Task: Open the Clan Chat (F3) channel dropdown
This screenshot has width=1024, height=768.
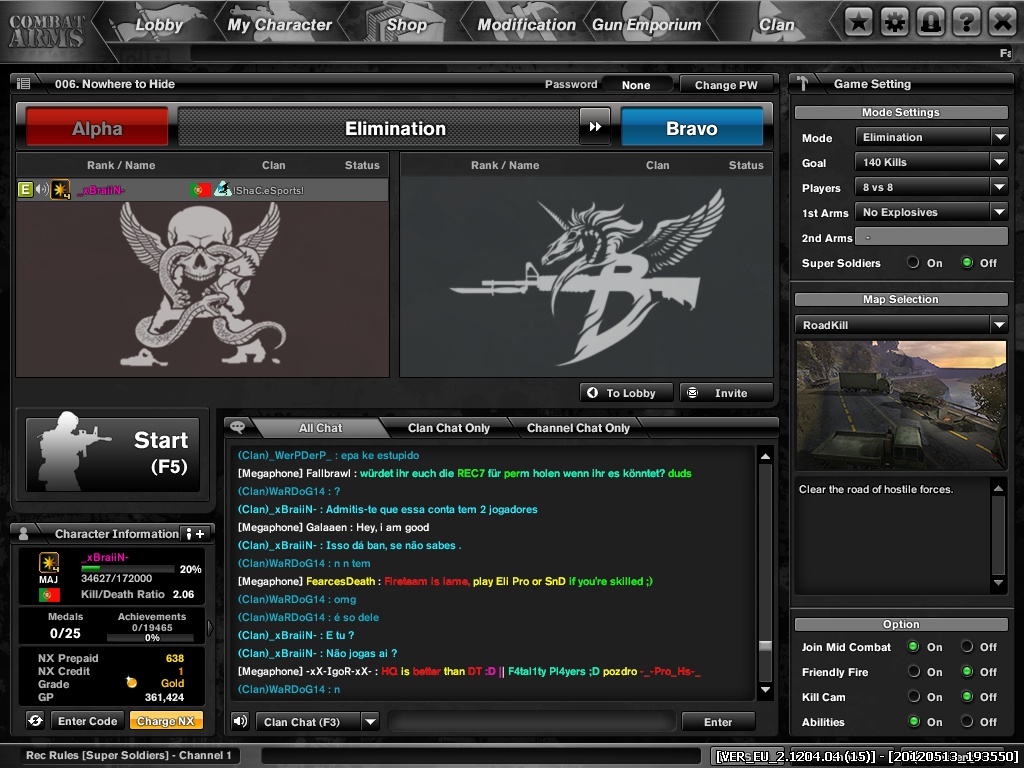Action: point(317,722)
